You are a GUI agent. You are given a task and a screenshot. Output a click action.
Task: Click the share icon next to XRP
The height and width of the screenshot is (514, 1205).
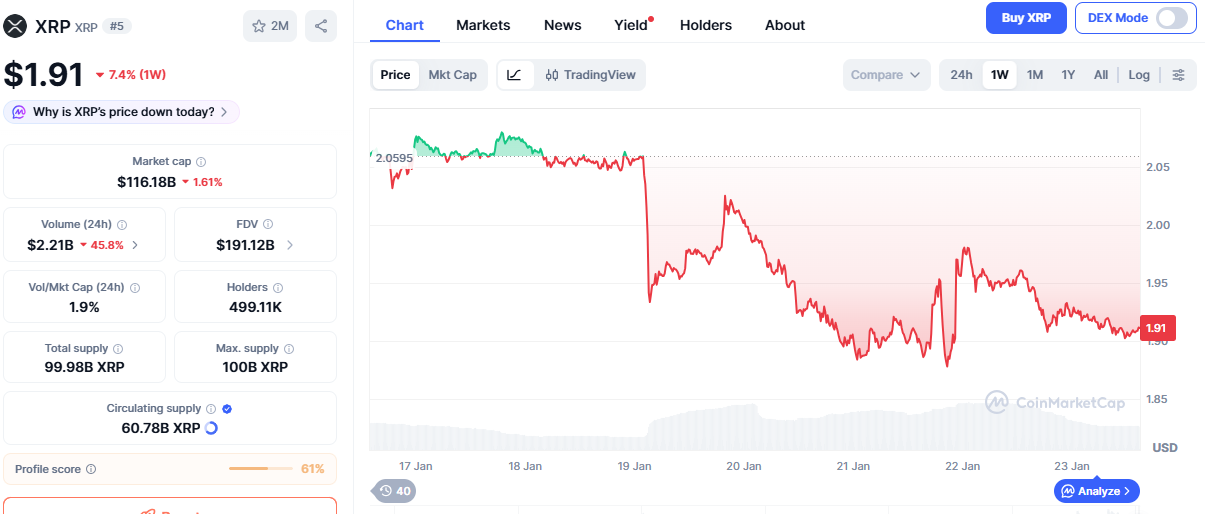[x=320, y=26]
